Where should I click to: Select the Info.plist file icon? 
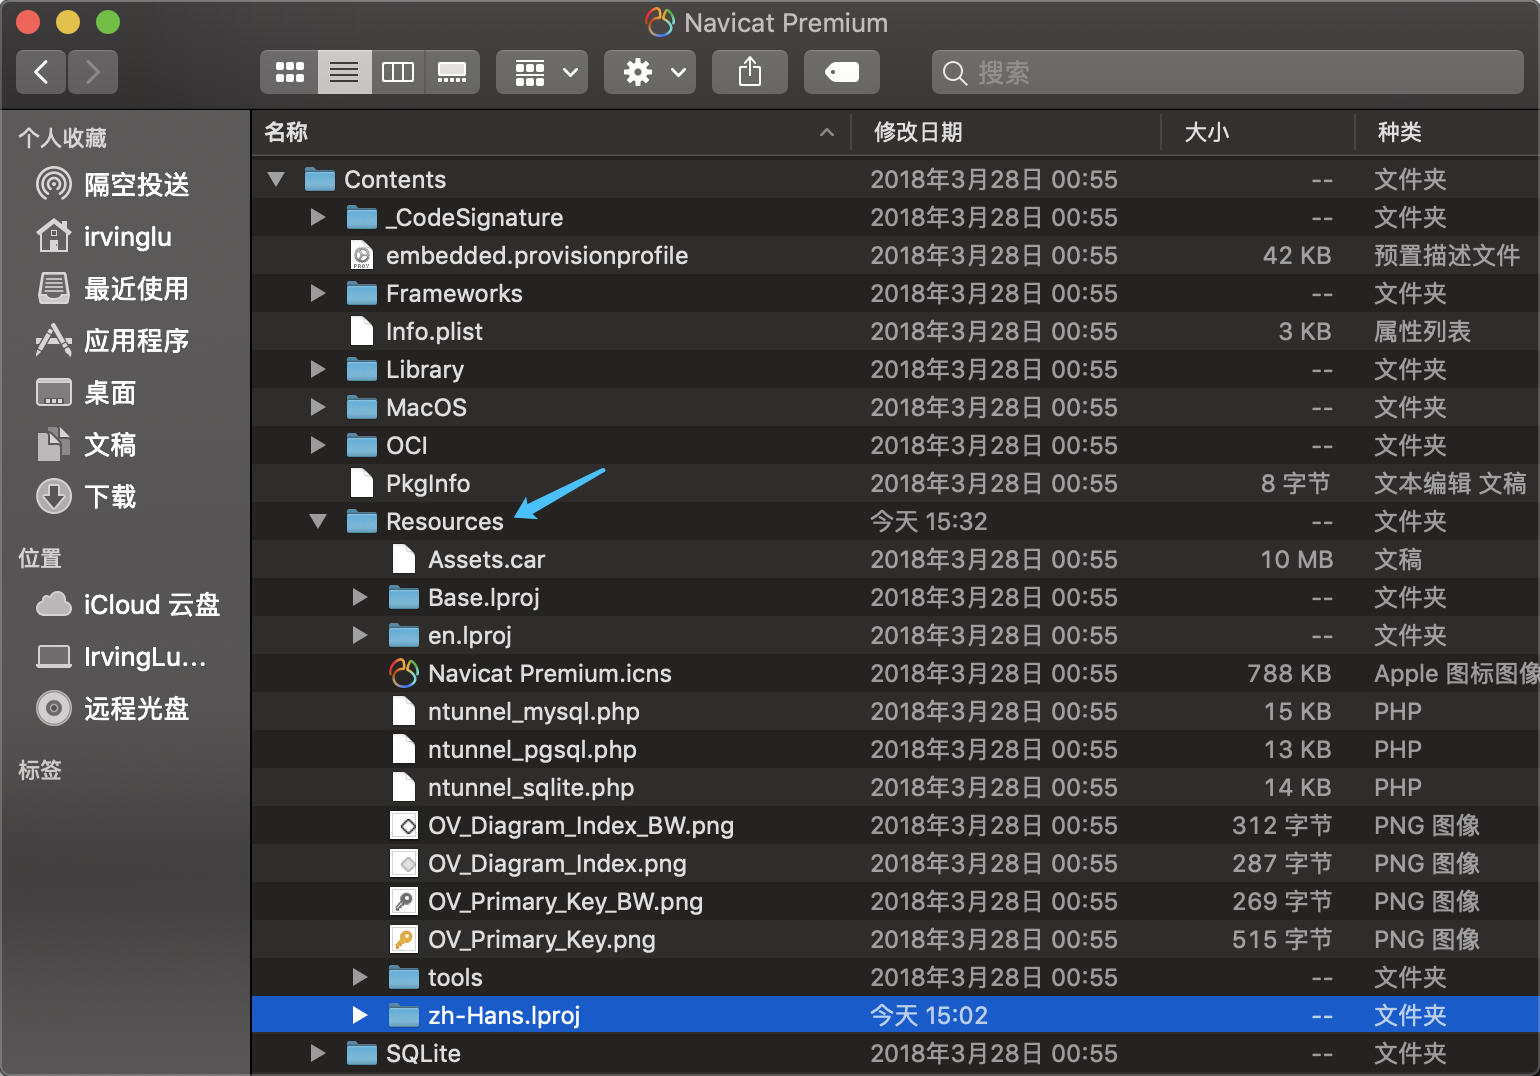pos(362,332)
